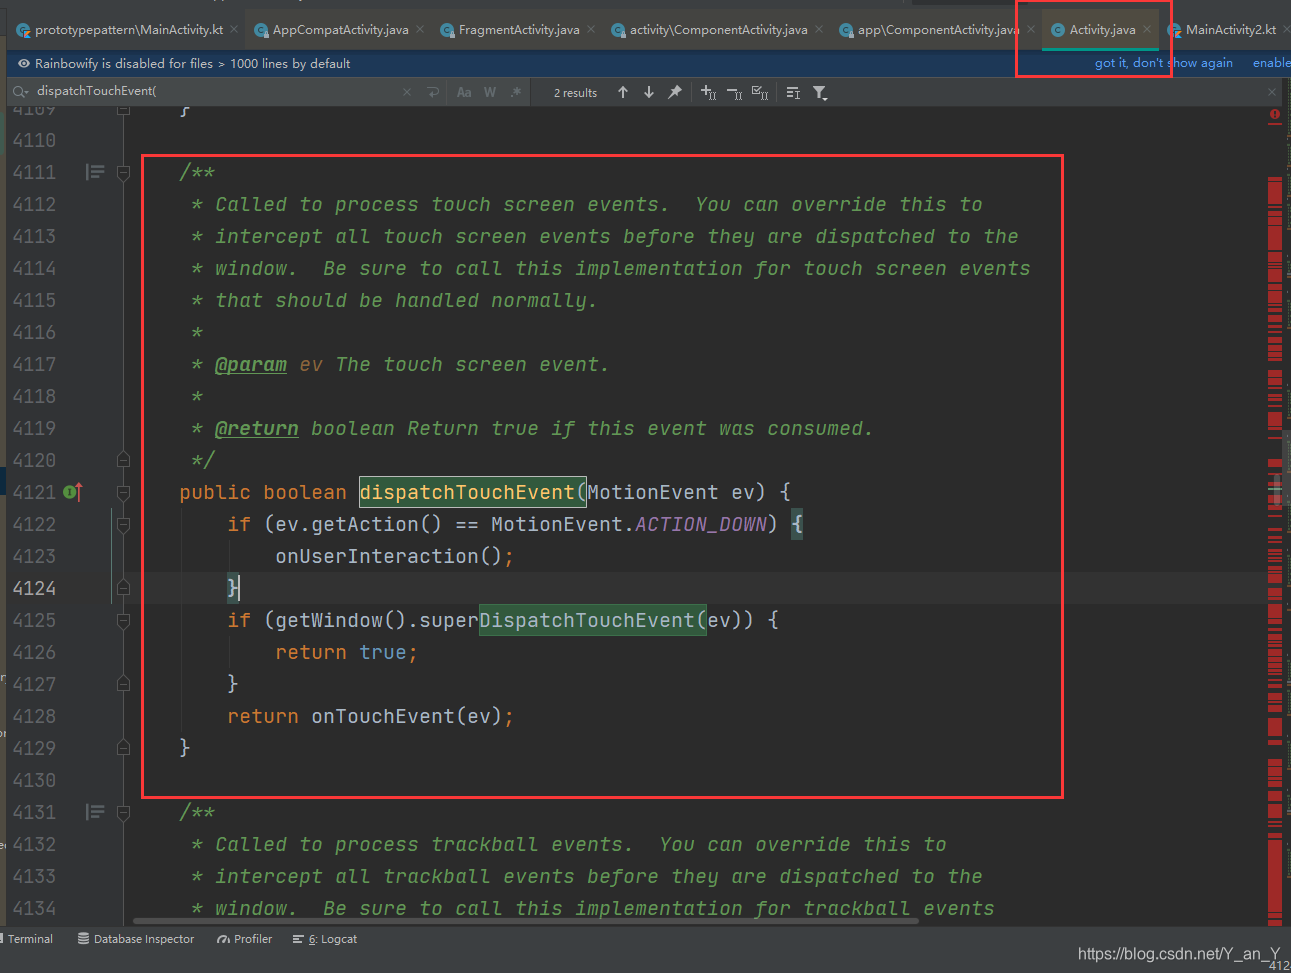The image size is (1291, 973).
Task: Open the Terminal tool window
Action: tap(30, 939)
